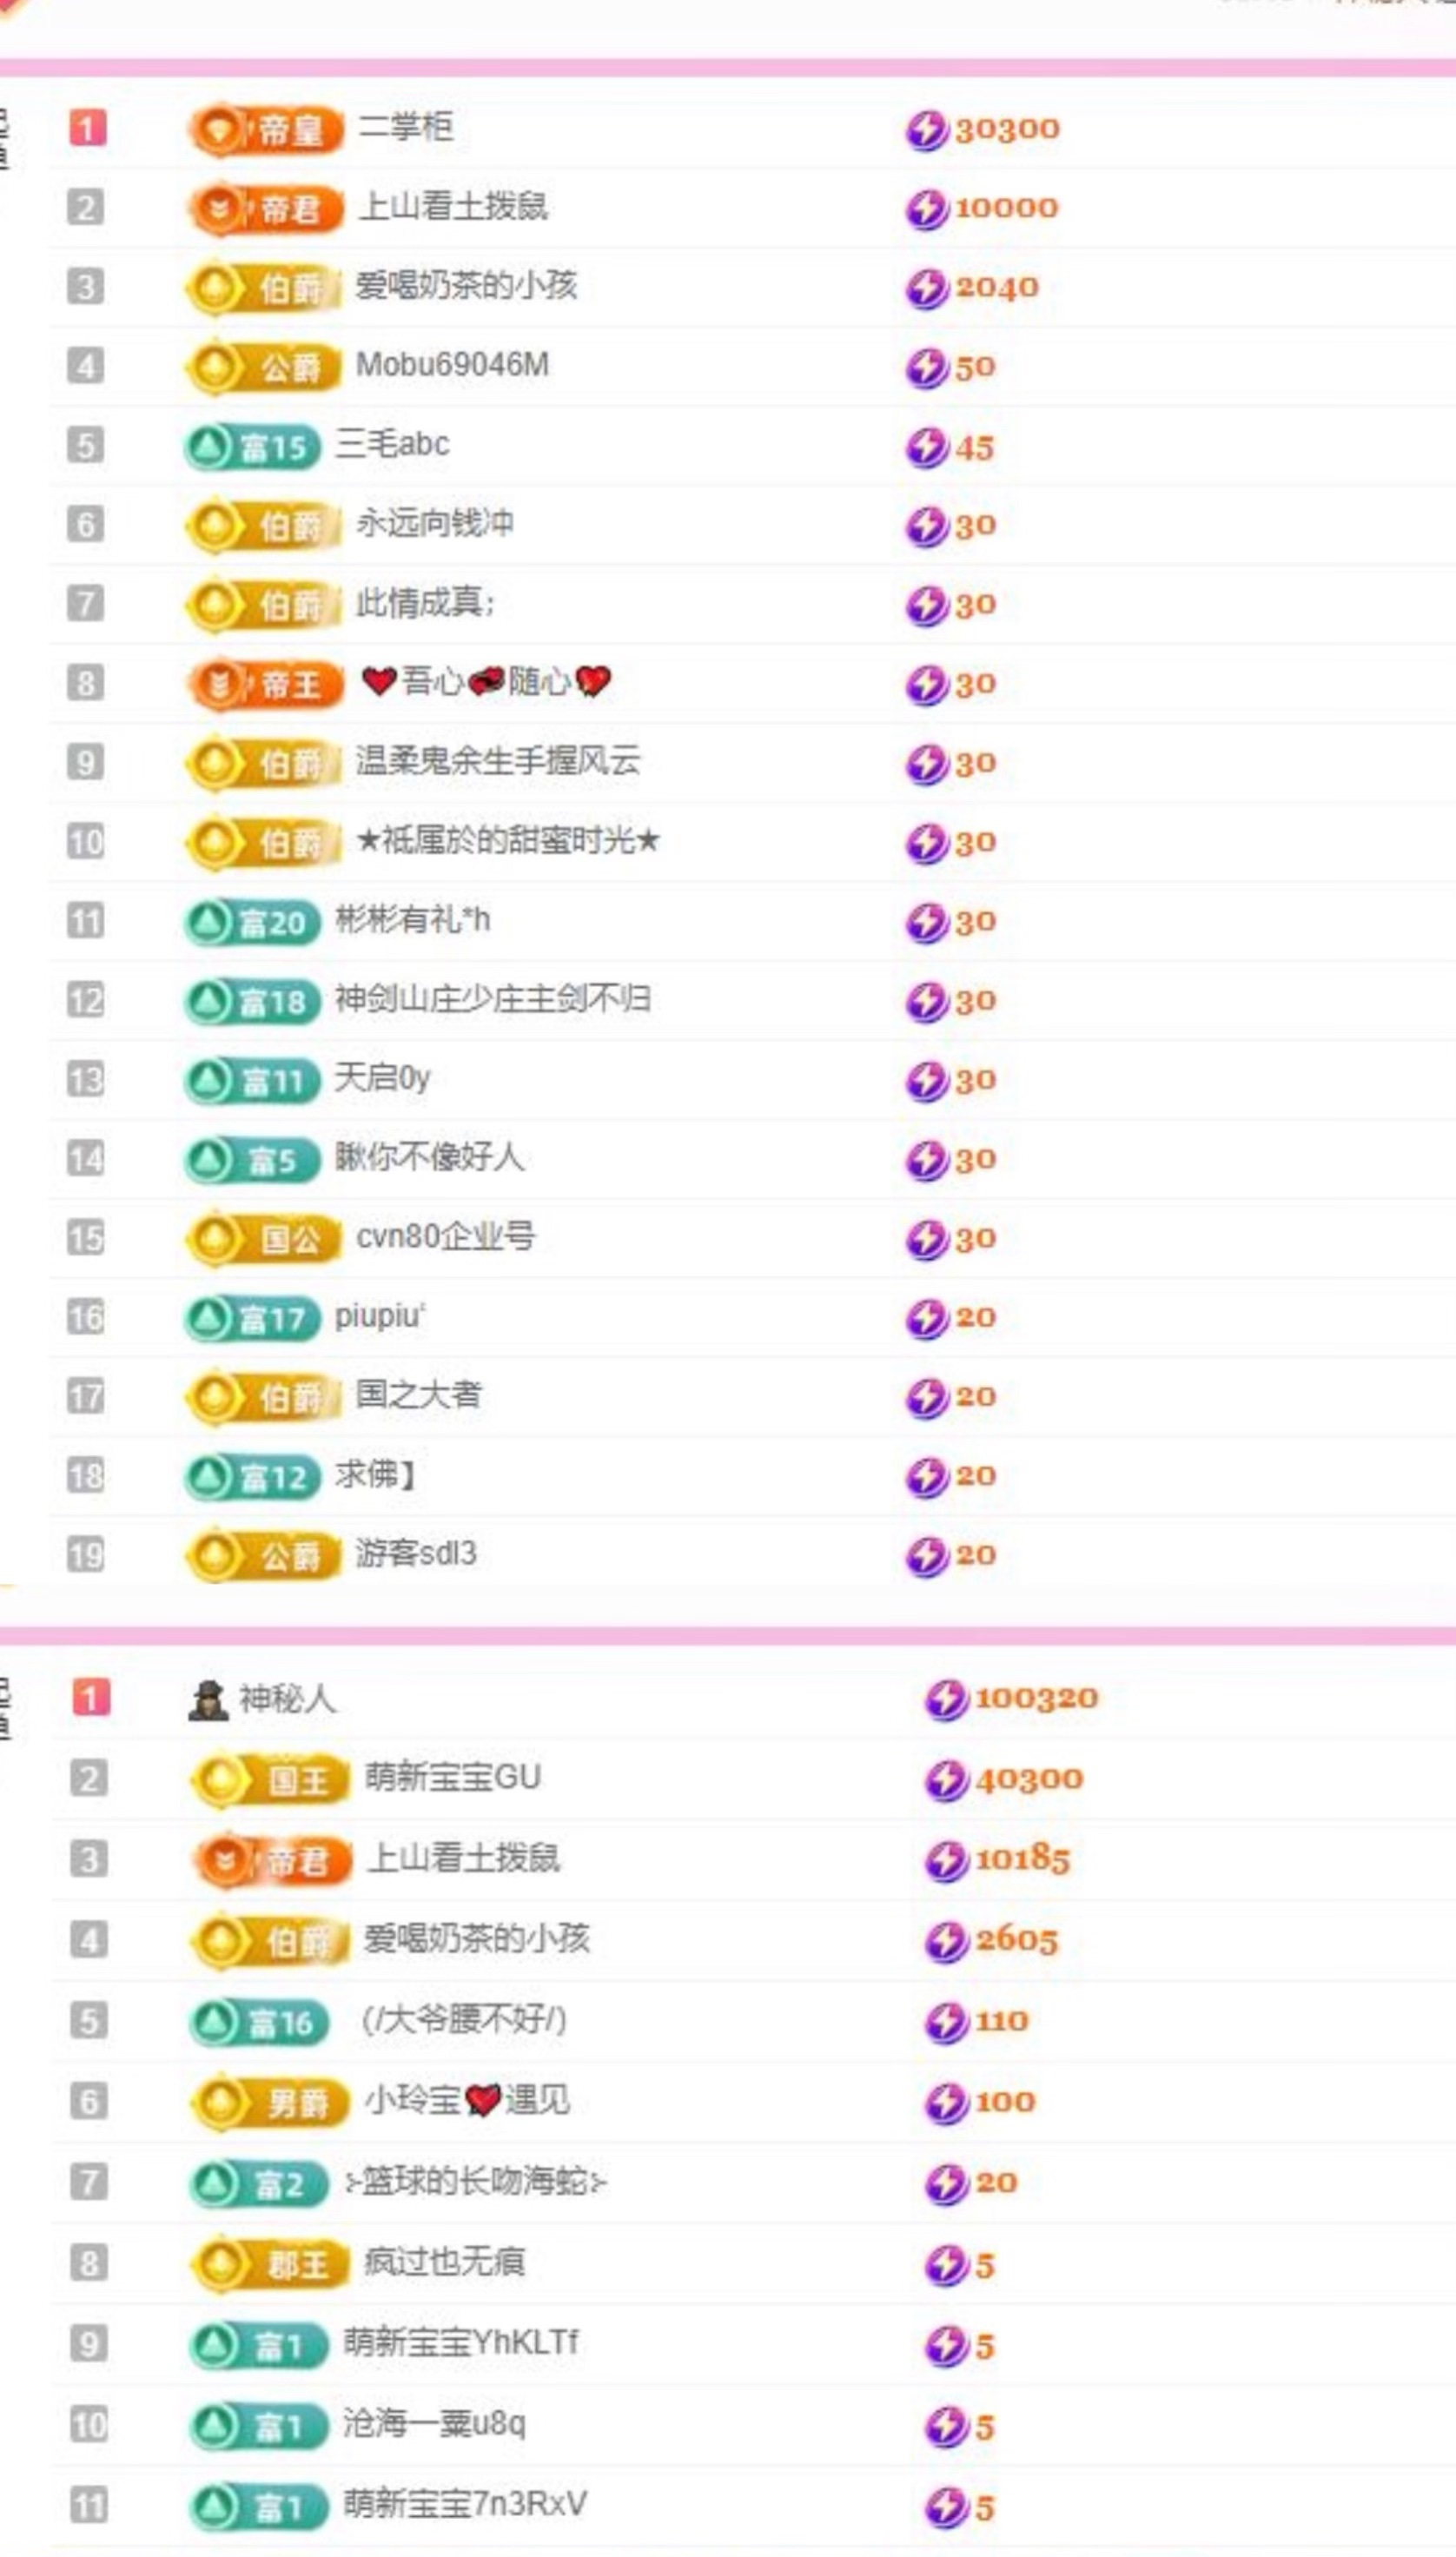Click the red rank 1 badge for 二掌柜
The image size is (1456, 2557).
coord(87,129)
